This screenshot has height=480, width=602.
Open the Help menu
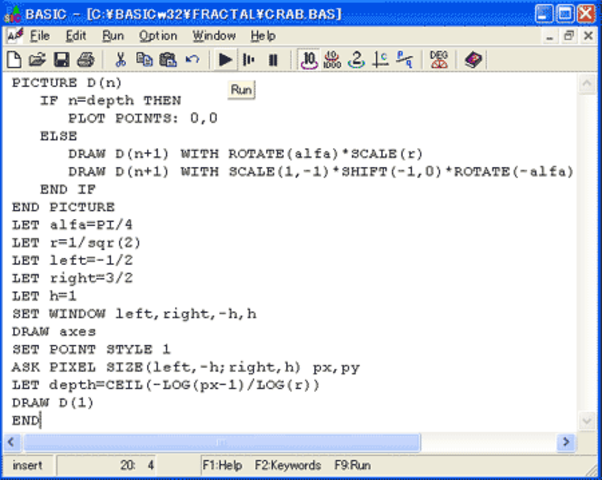click(x=263, y=36)
